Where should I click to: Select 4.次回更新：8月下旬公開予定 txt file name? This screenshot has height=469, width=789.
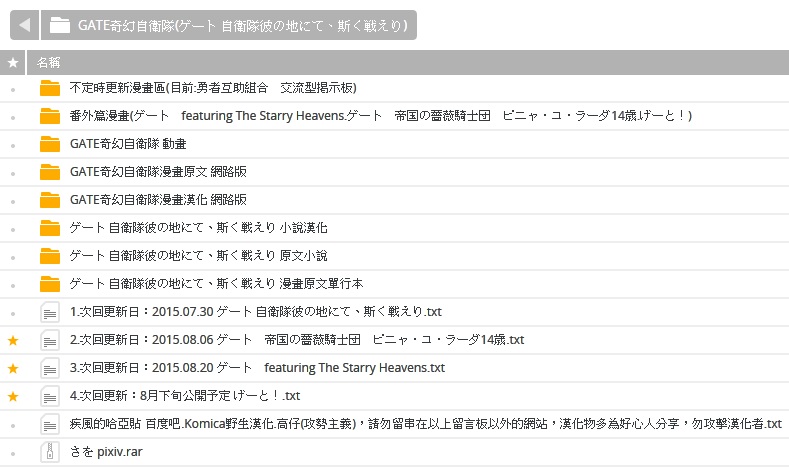click(x=185, y=396)
